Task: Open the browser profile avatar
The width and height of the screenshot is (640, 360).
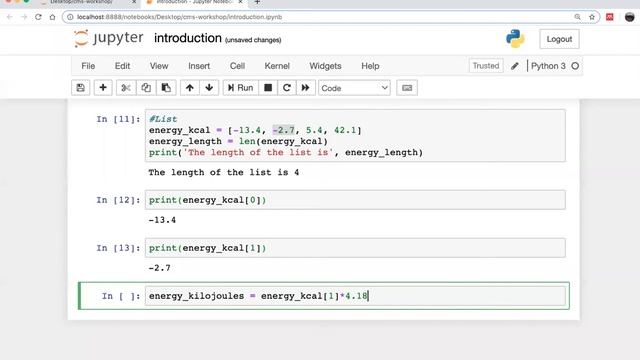Action: (x=630, y=17)
